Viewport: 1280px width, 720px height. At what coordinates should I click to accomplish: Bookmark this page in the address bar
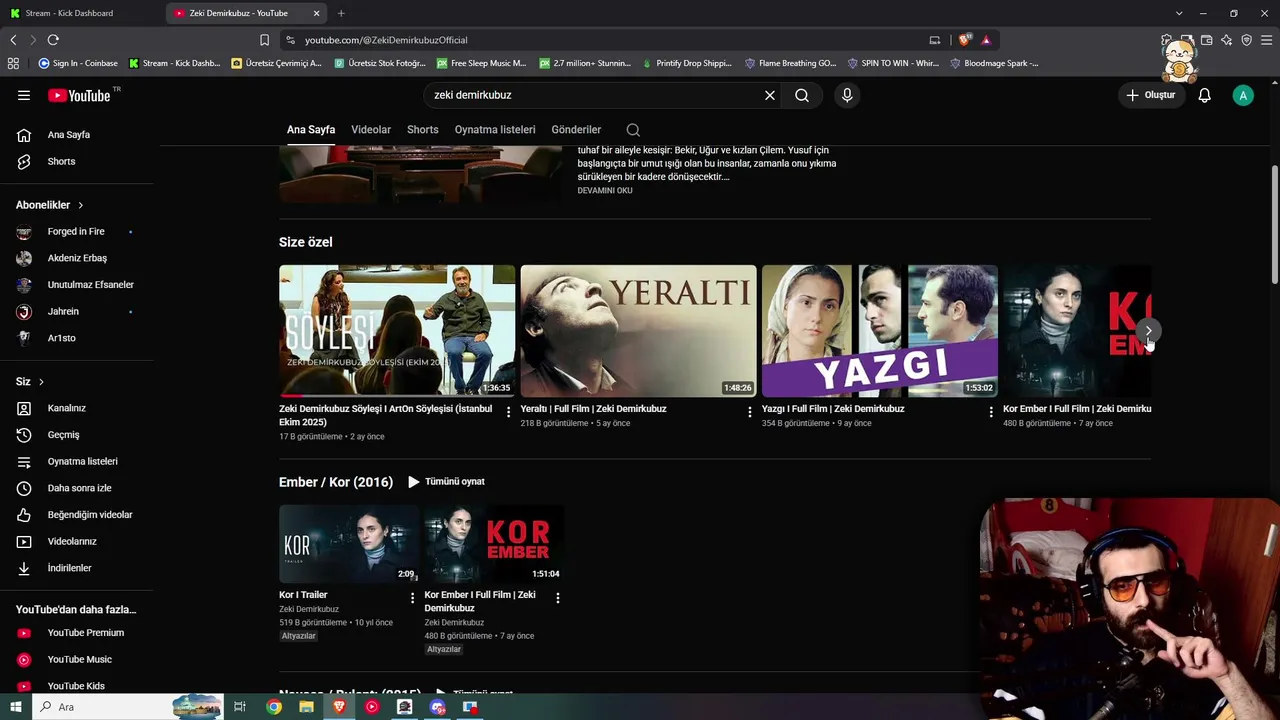264,40
